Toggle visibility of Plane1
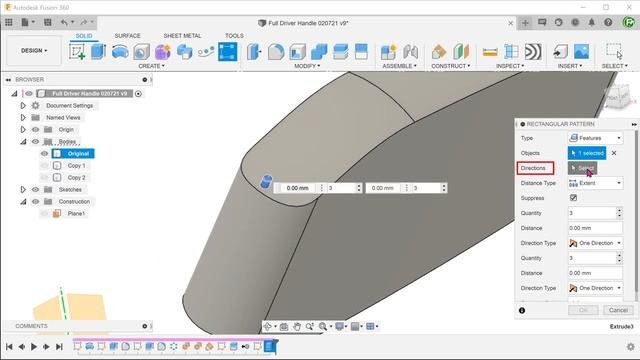 (44, 213)
